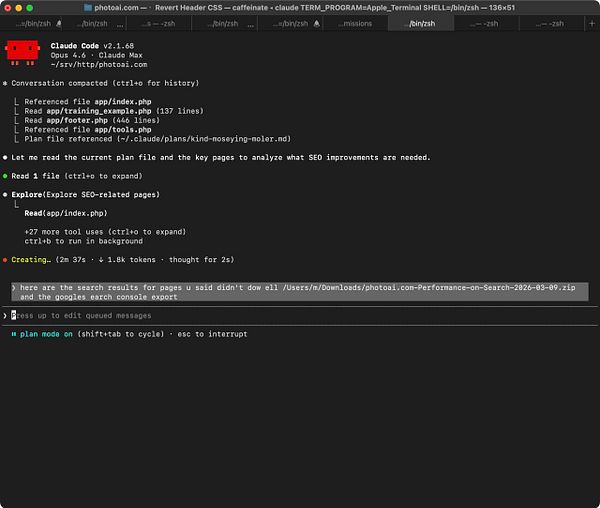The width and height of the screenshot is (600, 508).
Task: Click 'Explore(Explore SEO-related pages)' task line
Action: [85, 195]
